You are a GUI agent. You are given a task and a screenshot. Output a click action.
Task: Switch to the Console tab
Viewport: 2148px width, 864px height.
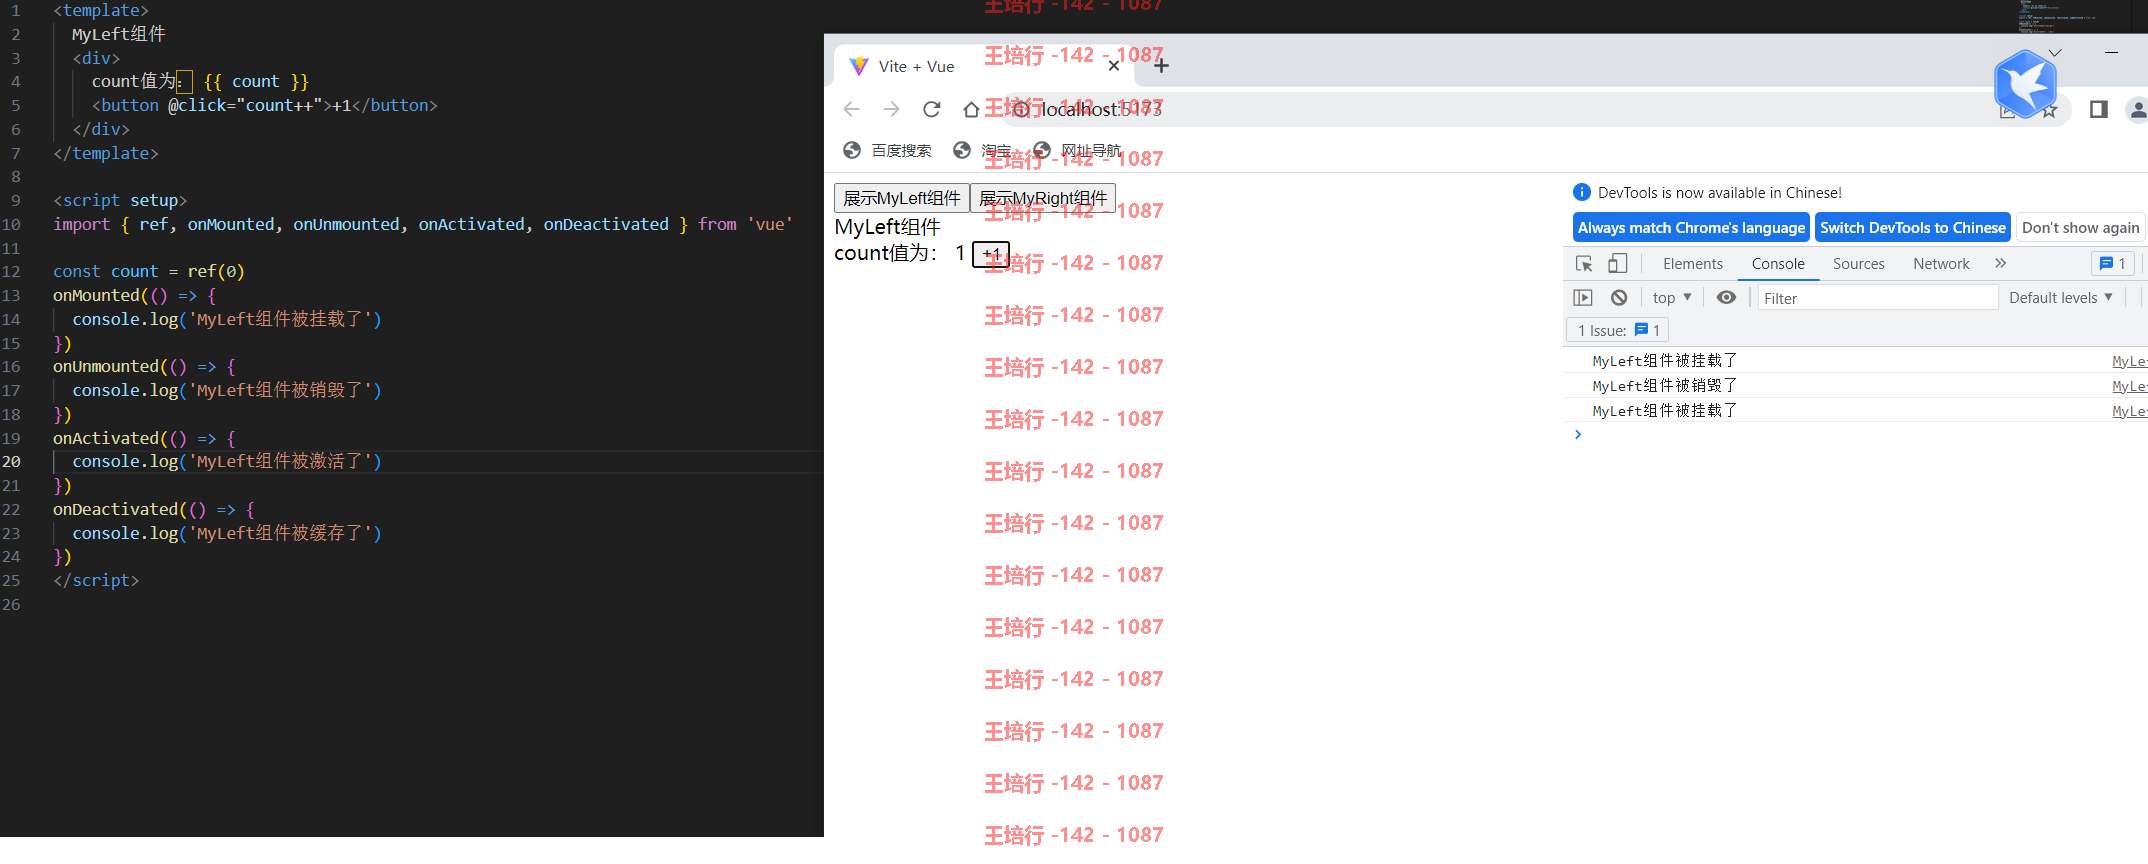click(x=1778, y=264)
